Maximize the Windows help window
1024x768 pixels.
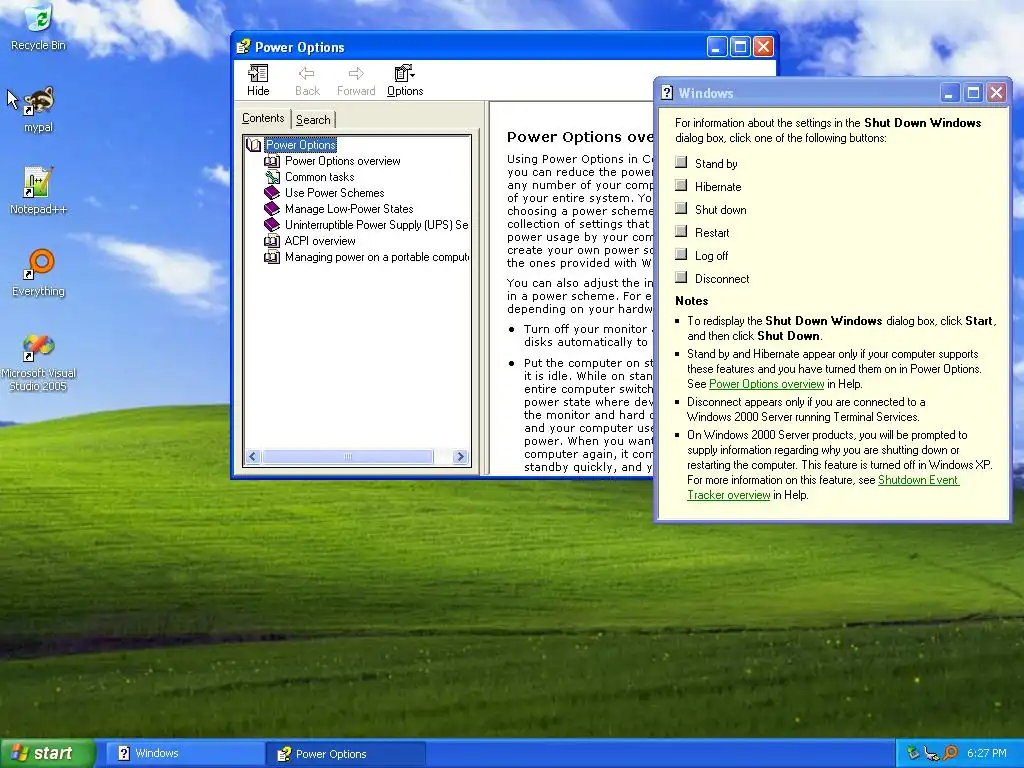(x=973, y=93)
